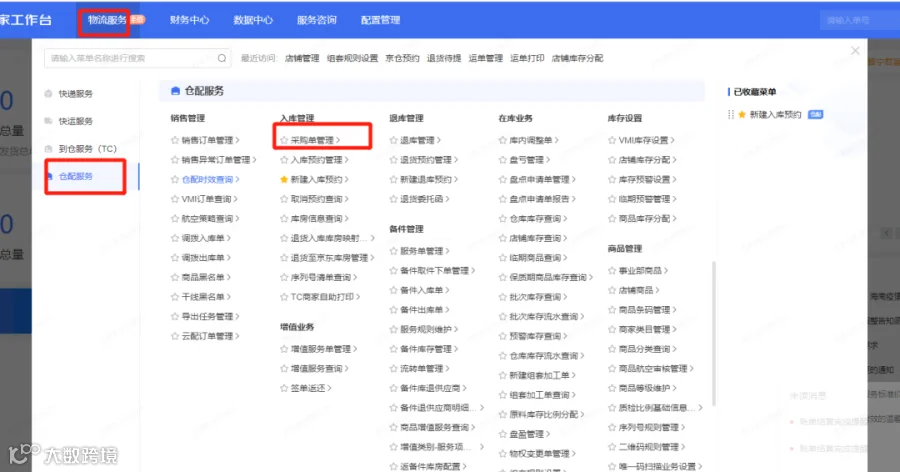Open recent link 店铺管理
900x472 pixels.
(x=302, y=58)
